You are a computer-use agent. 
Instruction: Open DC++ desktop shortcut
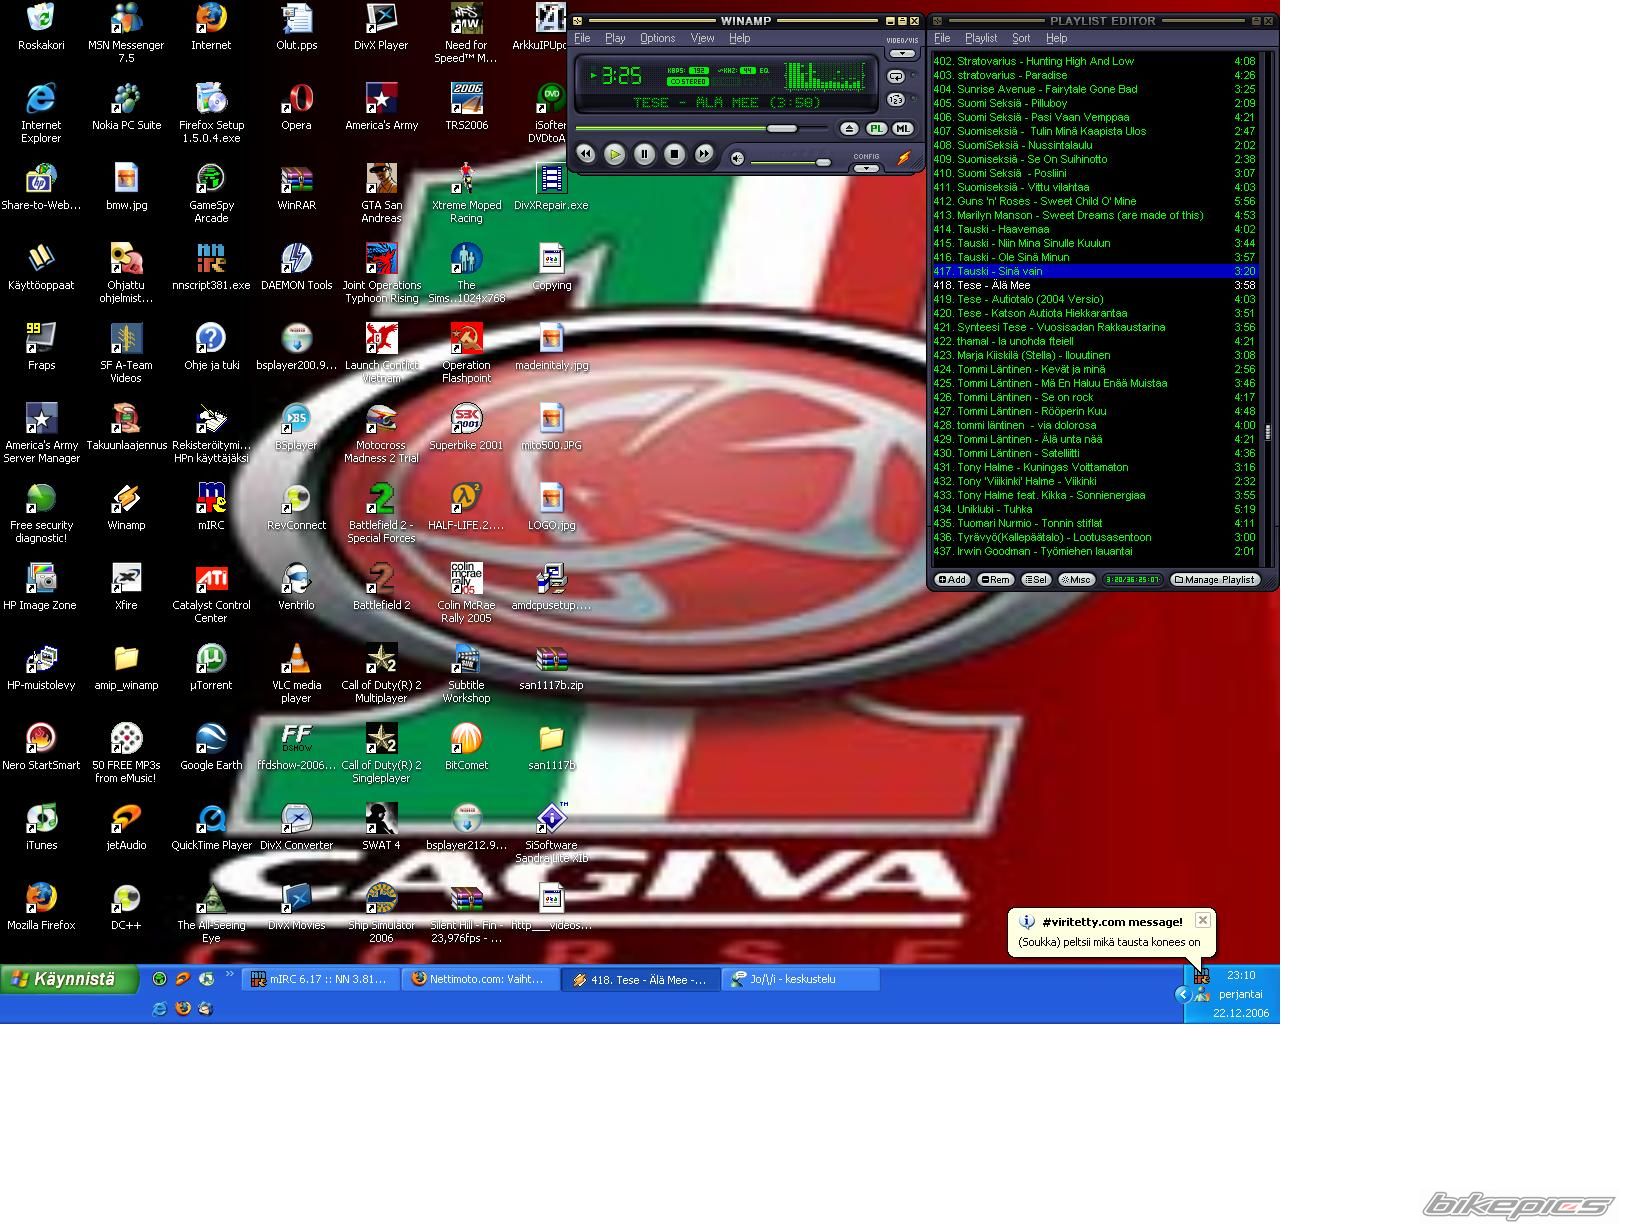tap(126, 906)
